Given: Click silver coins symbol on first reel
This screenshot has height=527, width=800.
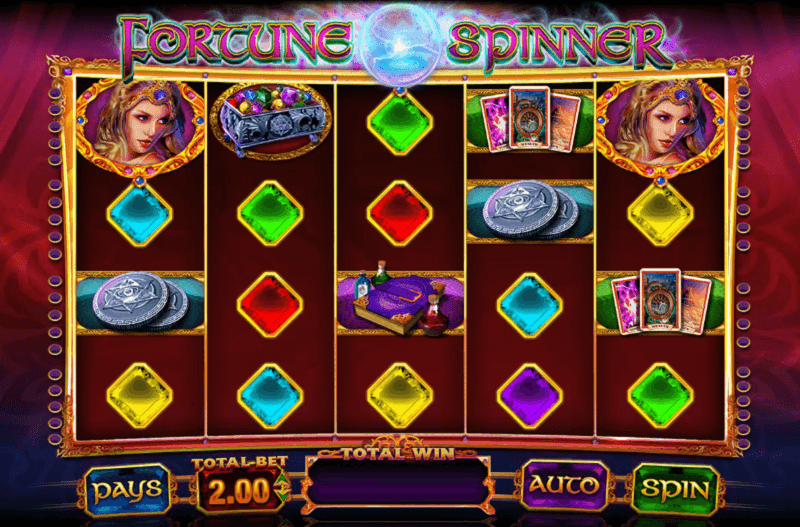Looking at the screenshot, I should 140,303.
